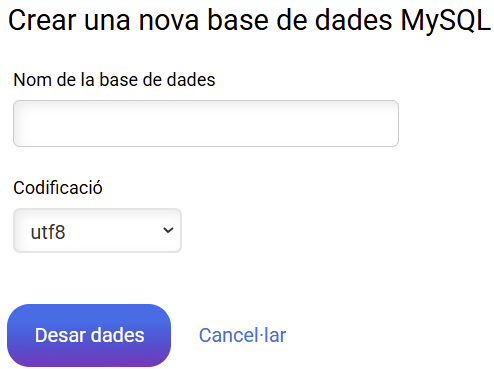This screenshot has width=494, height=369.
Task: Save the new database with Desar dades
Action: click(x=89, y=335)
